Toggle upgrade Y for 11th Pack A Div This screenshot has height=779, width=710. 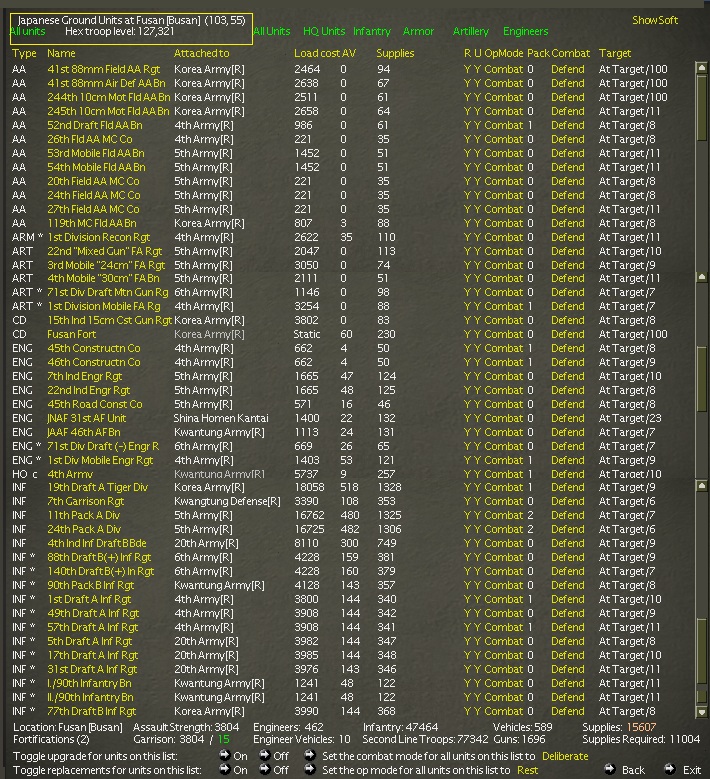click(477, 515)
